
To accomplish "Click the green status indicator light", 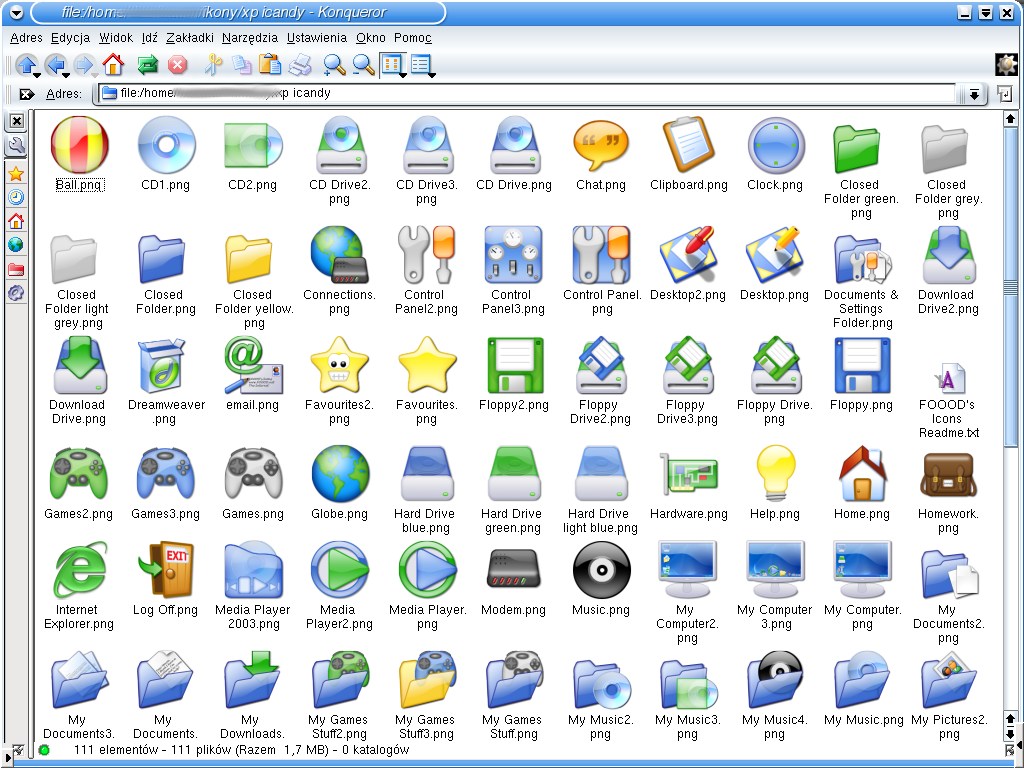I will pyautogui.click(x=44, y=750).
